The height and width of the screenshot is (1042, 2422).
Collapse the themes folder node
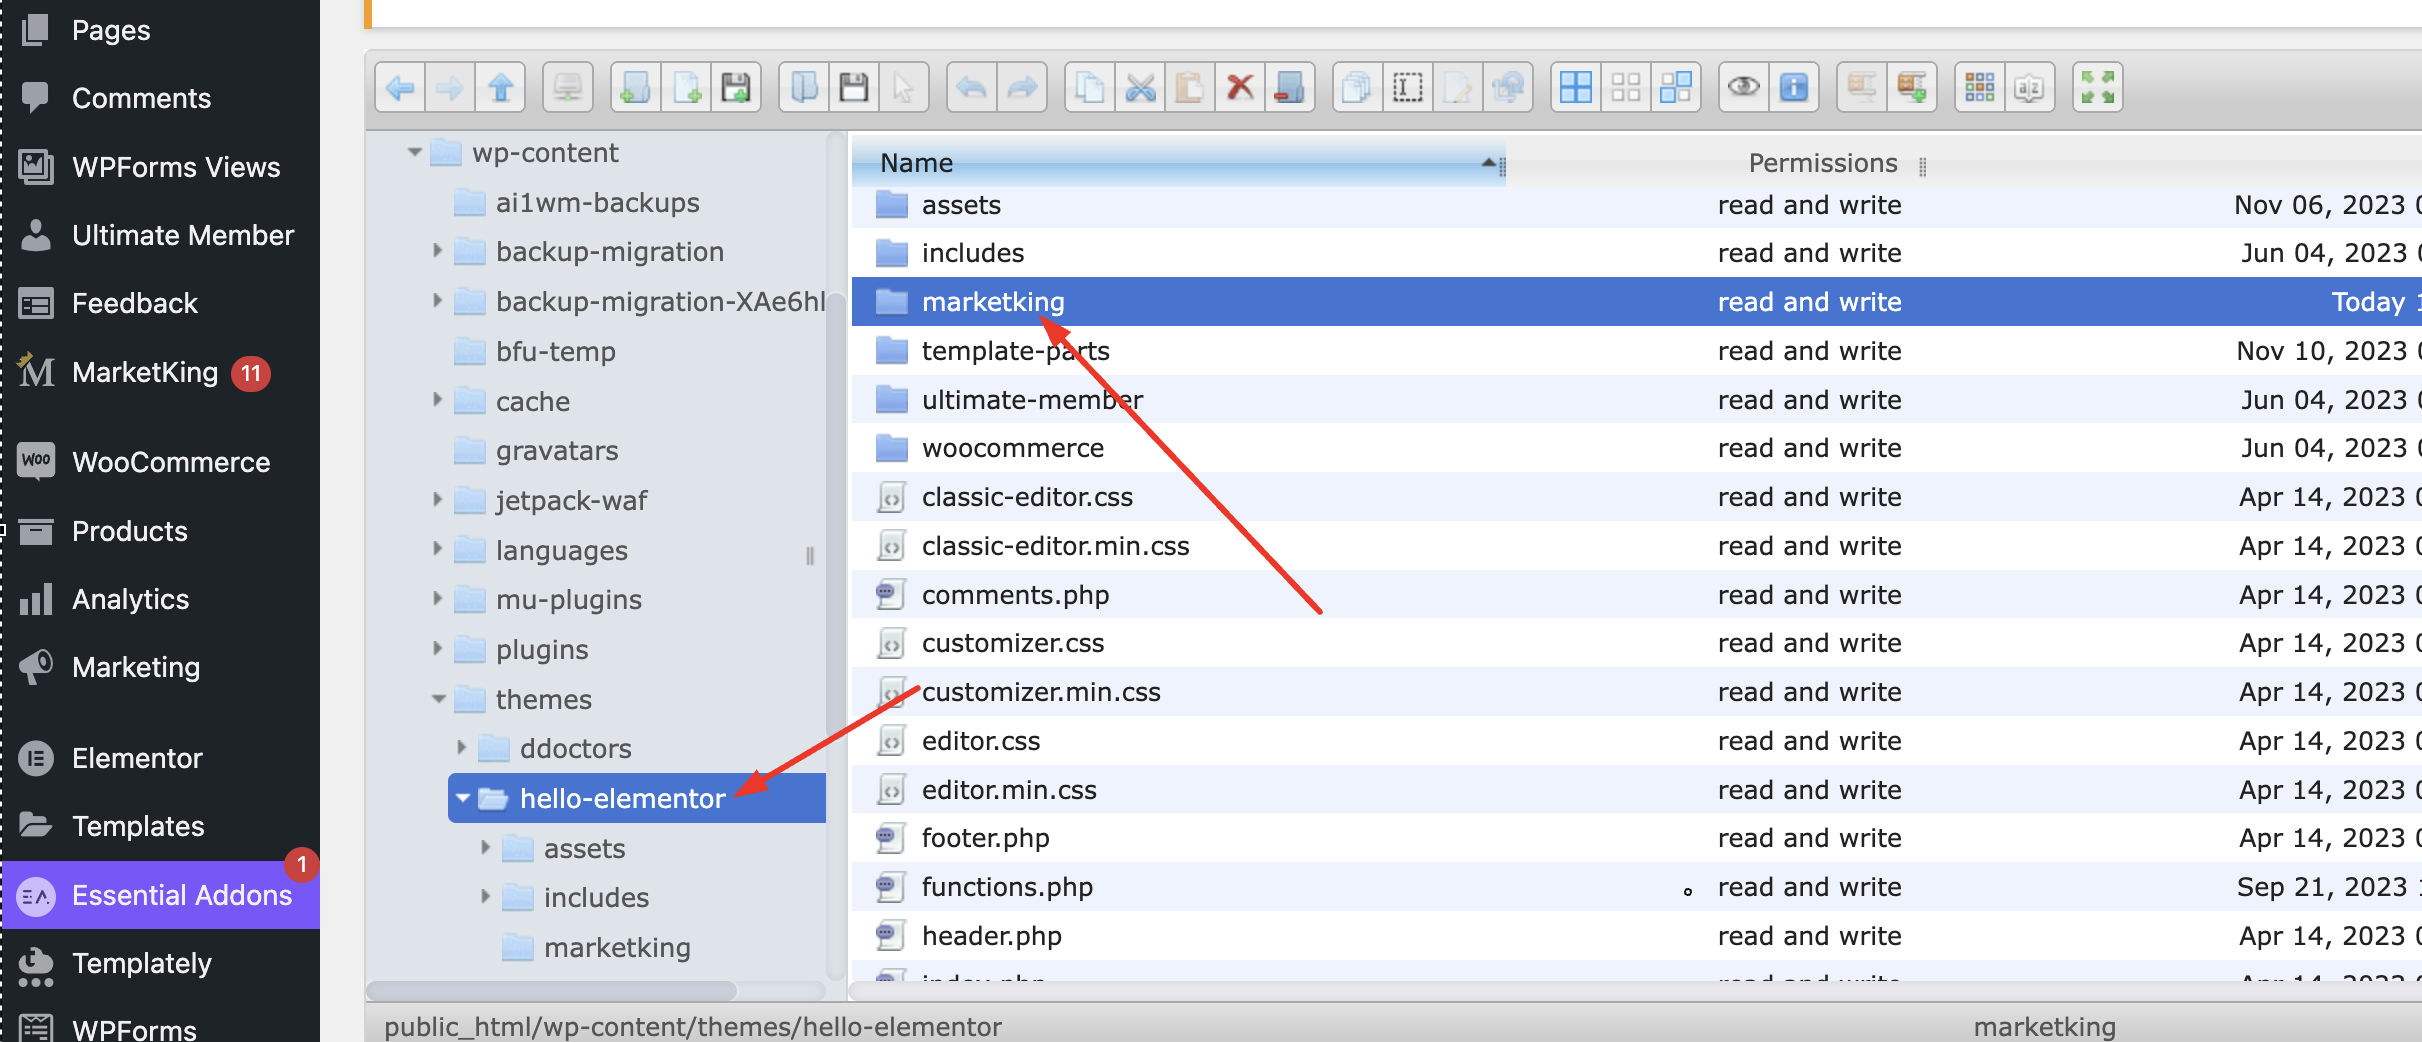pyautogui.click(x=438, y=699)
